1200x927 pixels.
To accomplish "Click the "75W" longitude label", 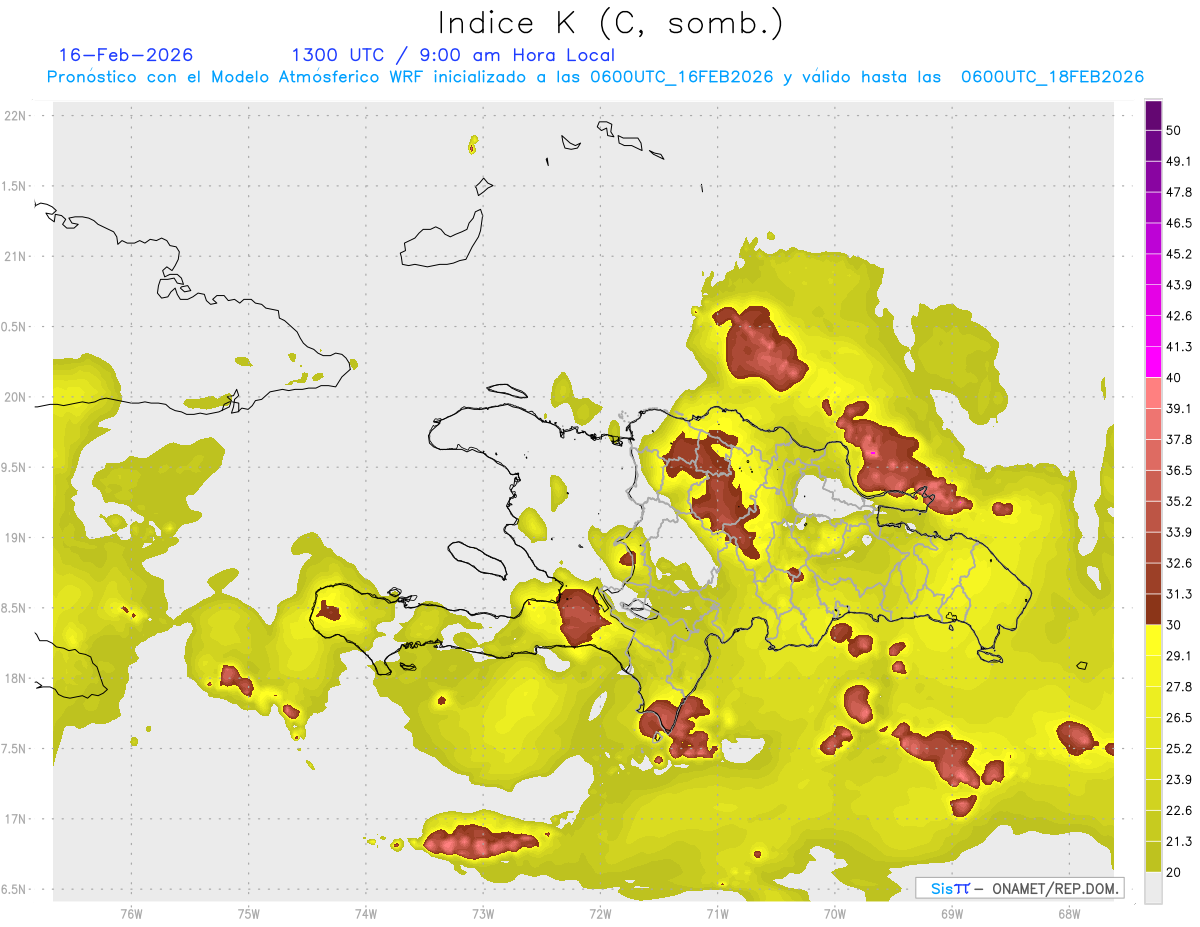I will 249,913.
